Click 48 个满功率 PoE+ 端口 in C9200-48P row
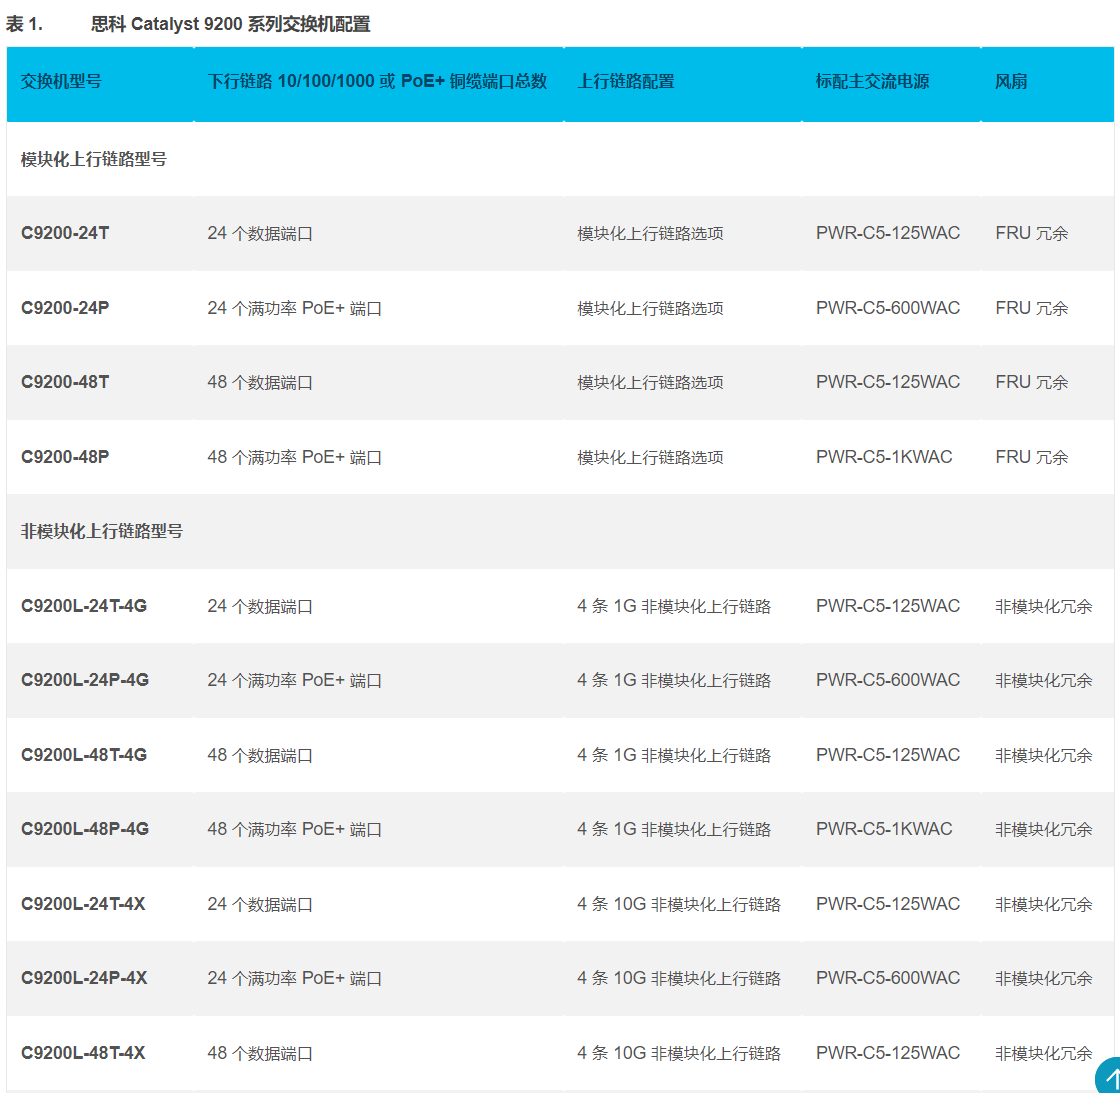Screen dimensions: 1120x1093 coord(294,457)
